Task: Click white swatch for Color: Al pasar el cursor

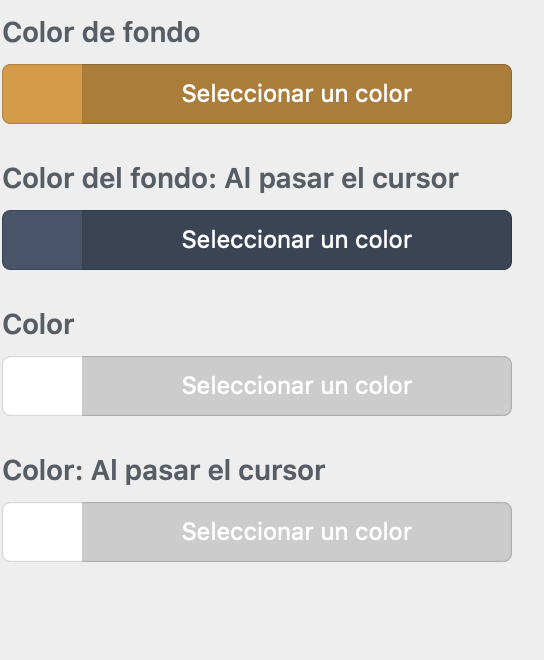Action: 42,532
